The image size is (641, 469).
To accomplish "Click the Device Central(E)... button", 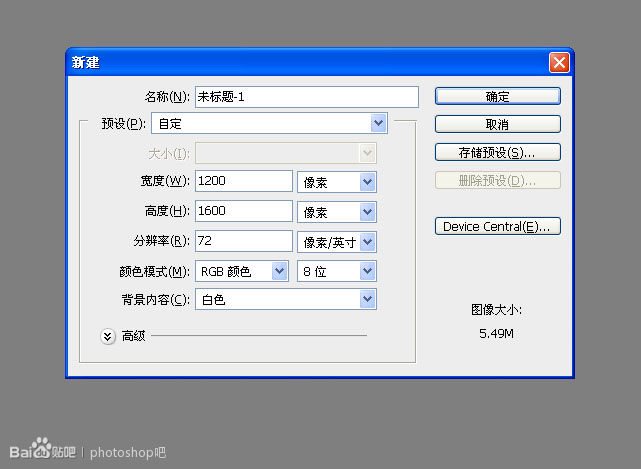I will pos(498,226).
